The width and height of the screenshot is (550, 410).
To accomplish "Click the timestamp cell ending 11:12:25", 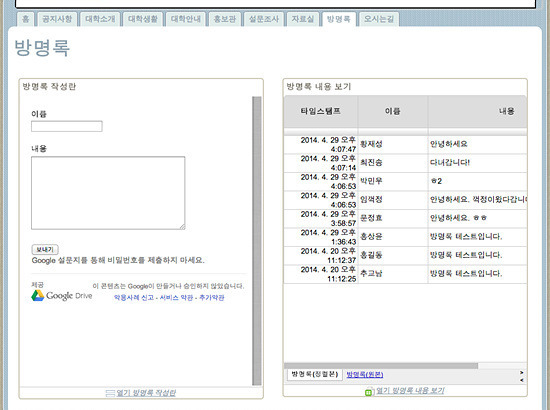I will pos(321,274).
